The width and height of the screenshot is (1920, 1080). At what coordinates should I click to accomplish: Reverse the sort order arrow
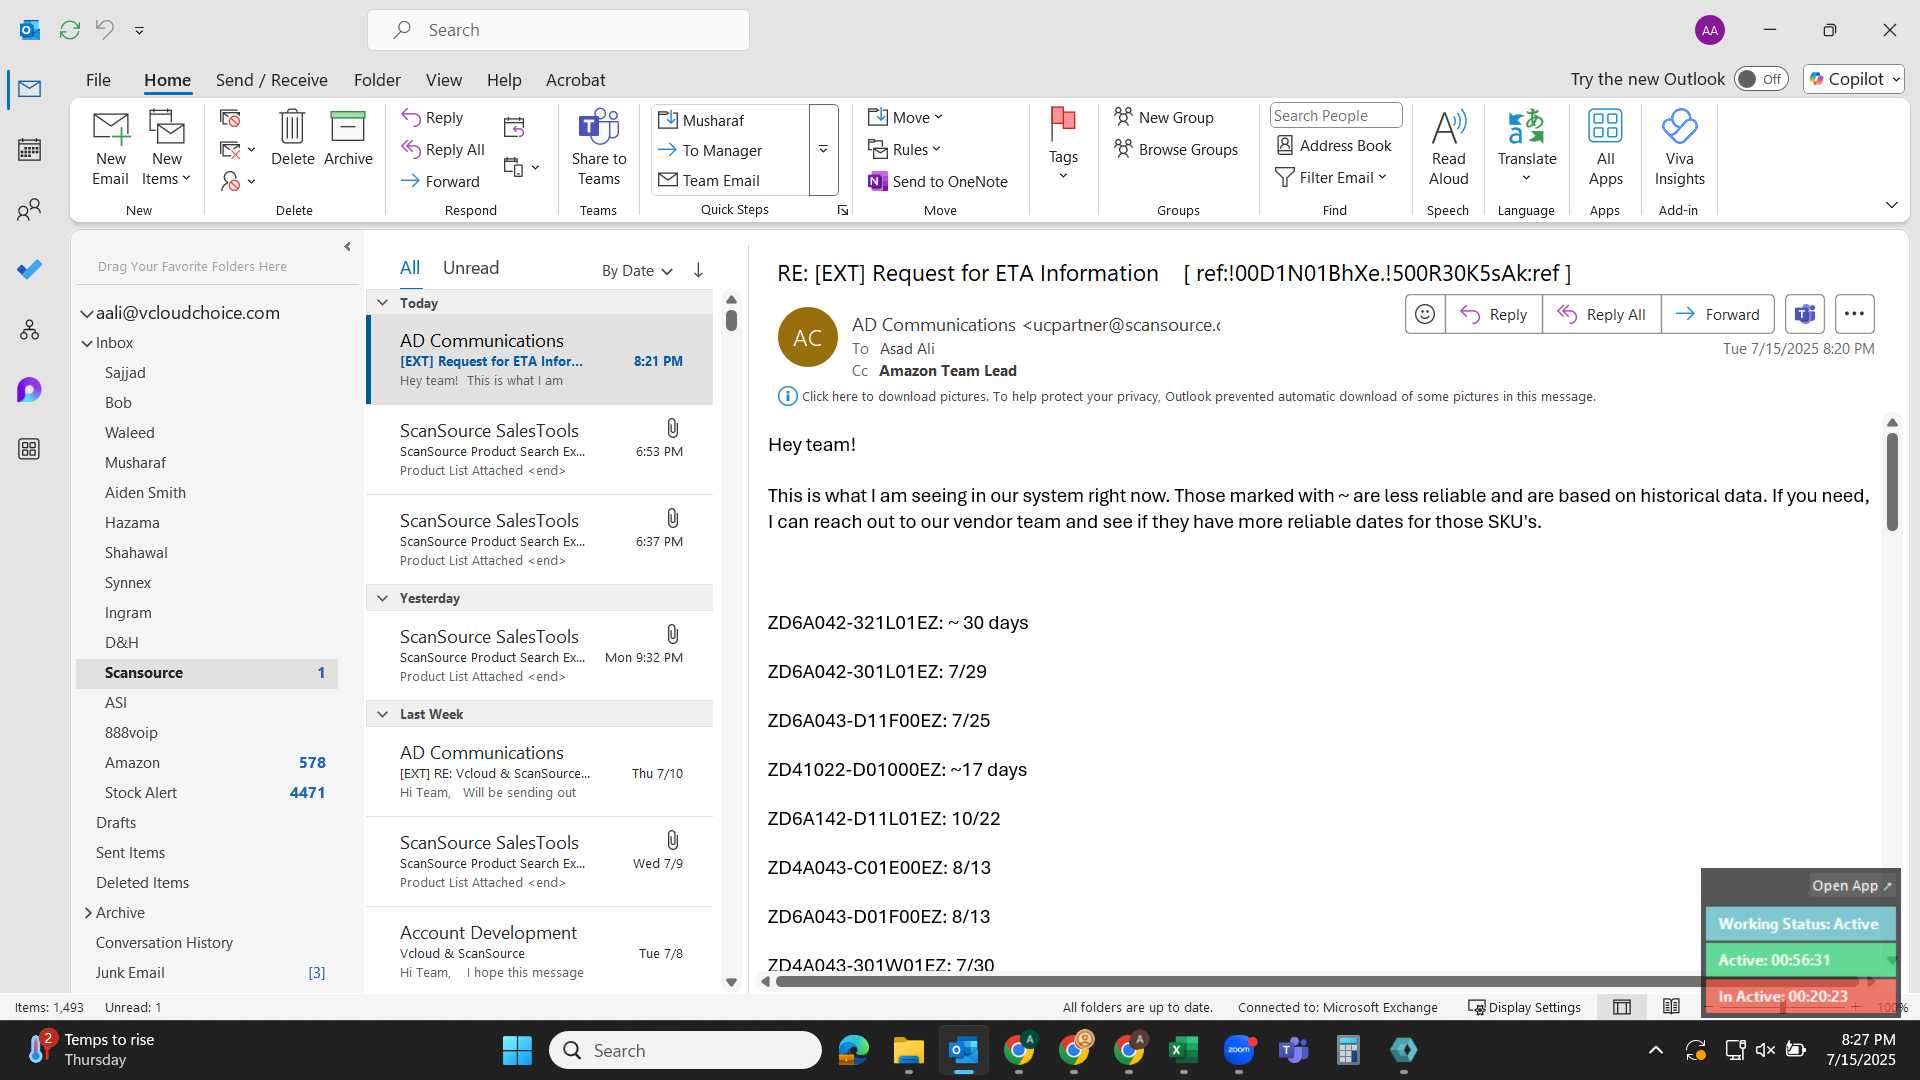(698, 270)
